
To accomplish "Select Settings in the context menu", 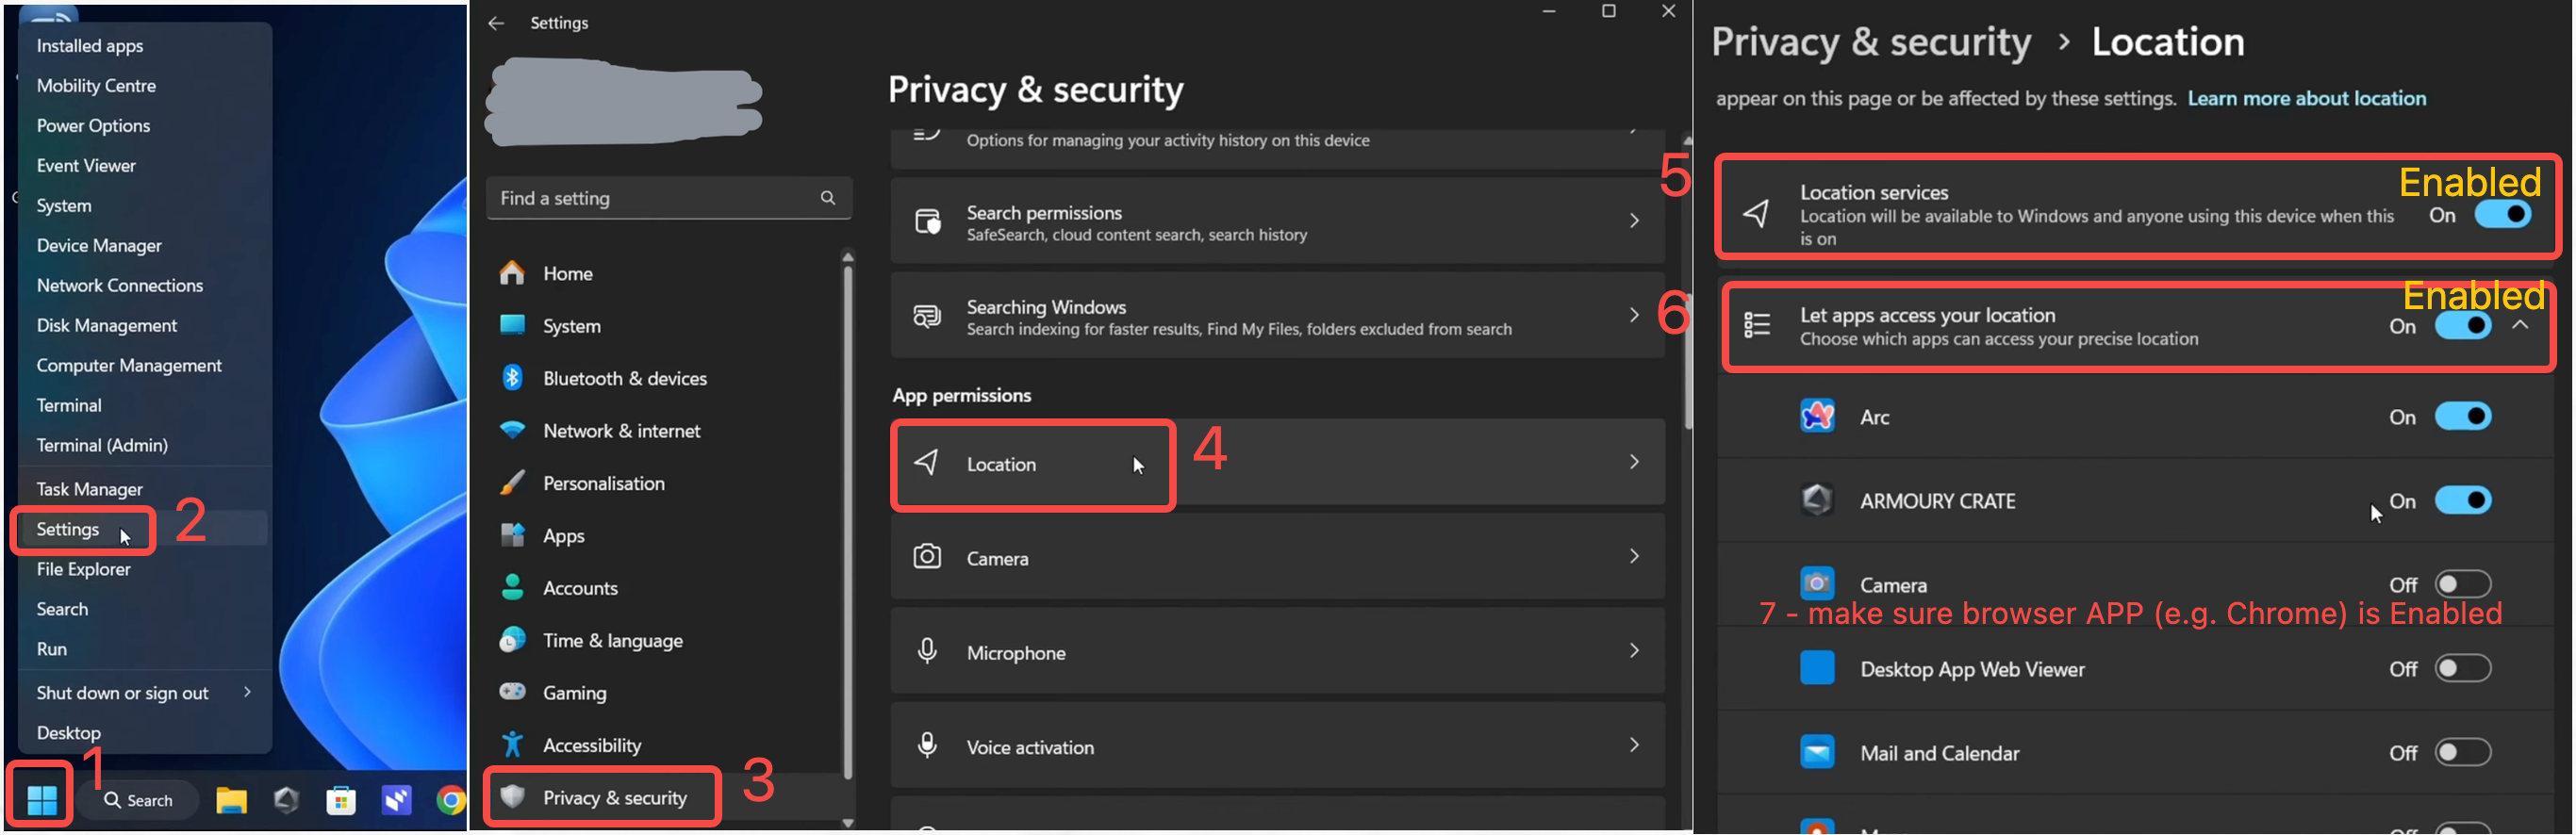I will click(68, 529).
